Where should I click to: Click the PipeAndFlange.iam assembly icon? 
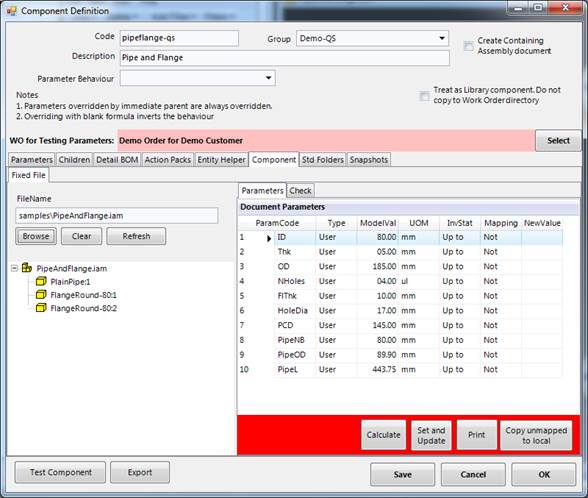pos(27,268)
